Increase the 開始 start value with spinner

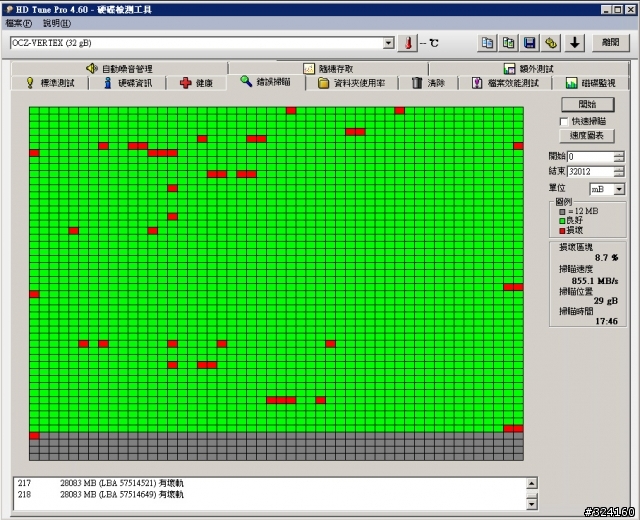pyautogui.click(x=619, y=153)
